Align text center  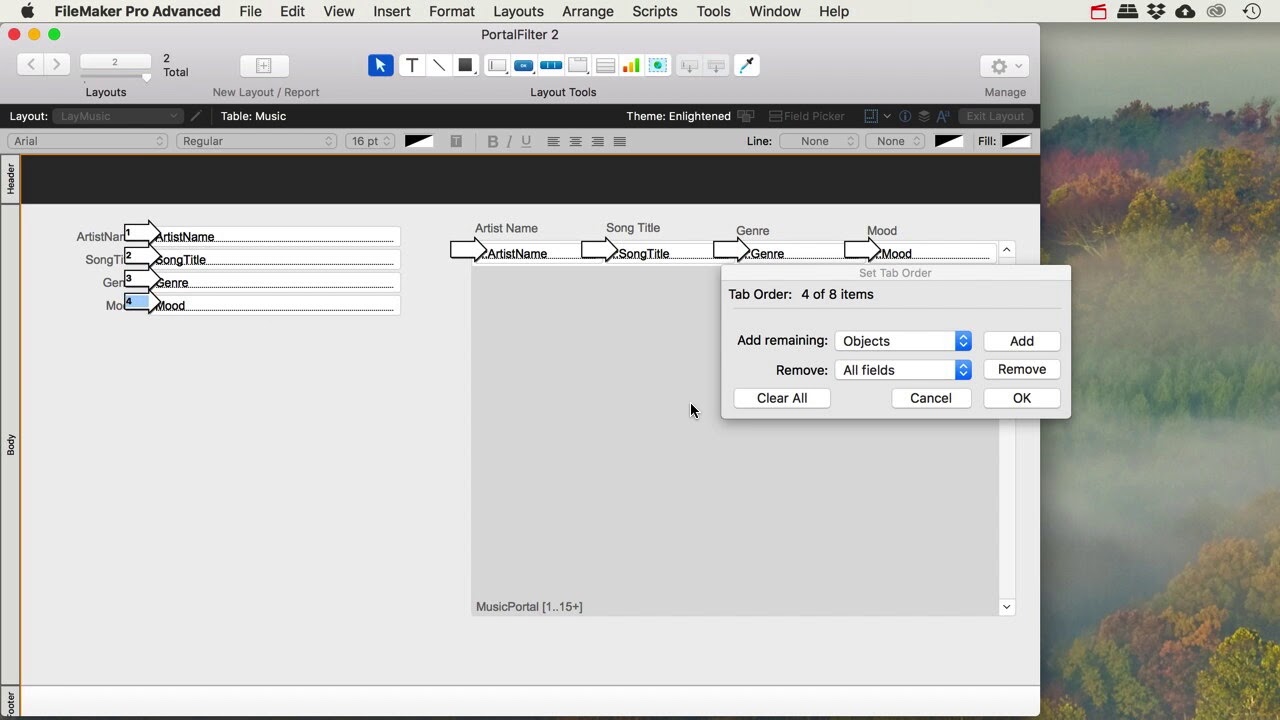[x=575, y=141]
